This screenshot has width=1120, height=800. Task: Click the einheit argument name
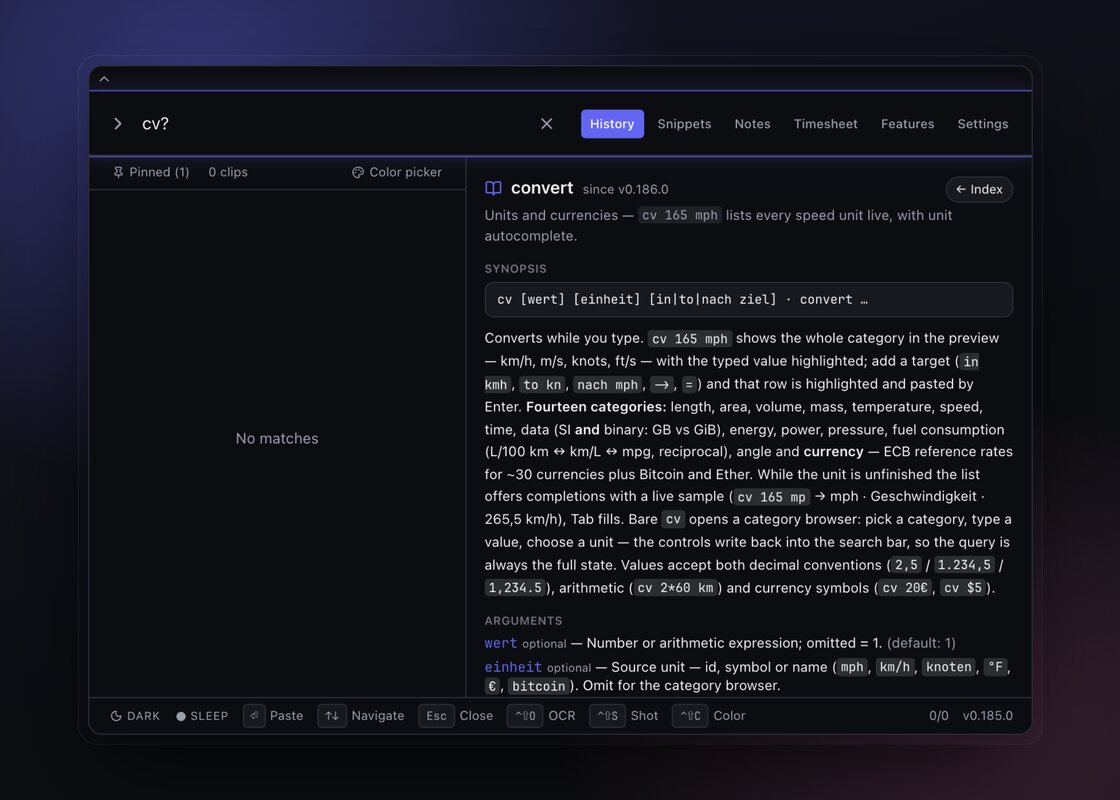[513, 667]
